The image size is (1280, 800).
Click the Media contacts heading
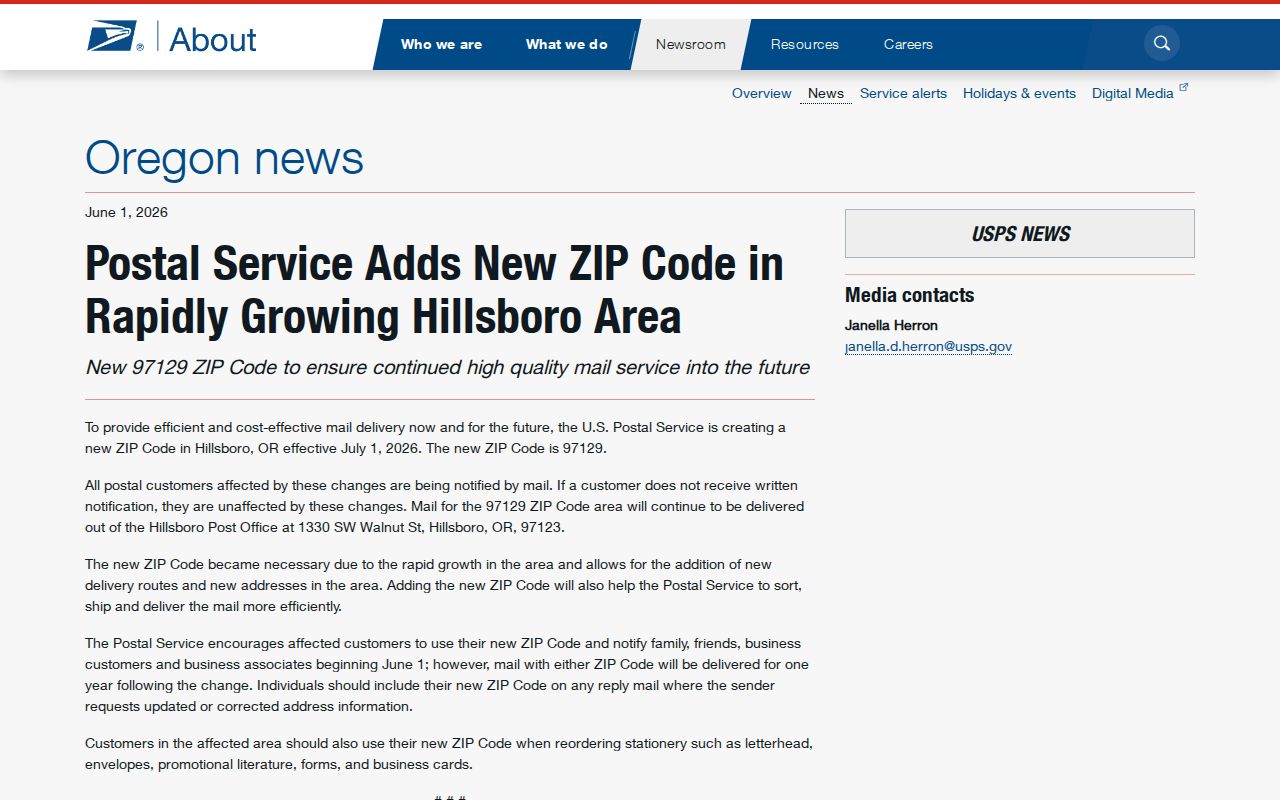[x=909, y=295]
